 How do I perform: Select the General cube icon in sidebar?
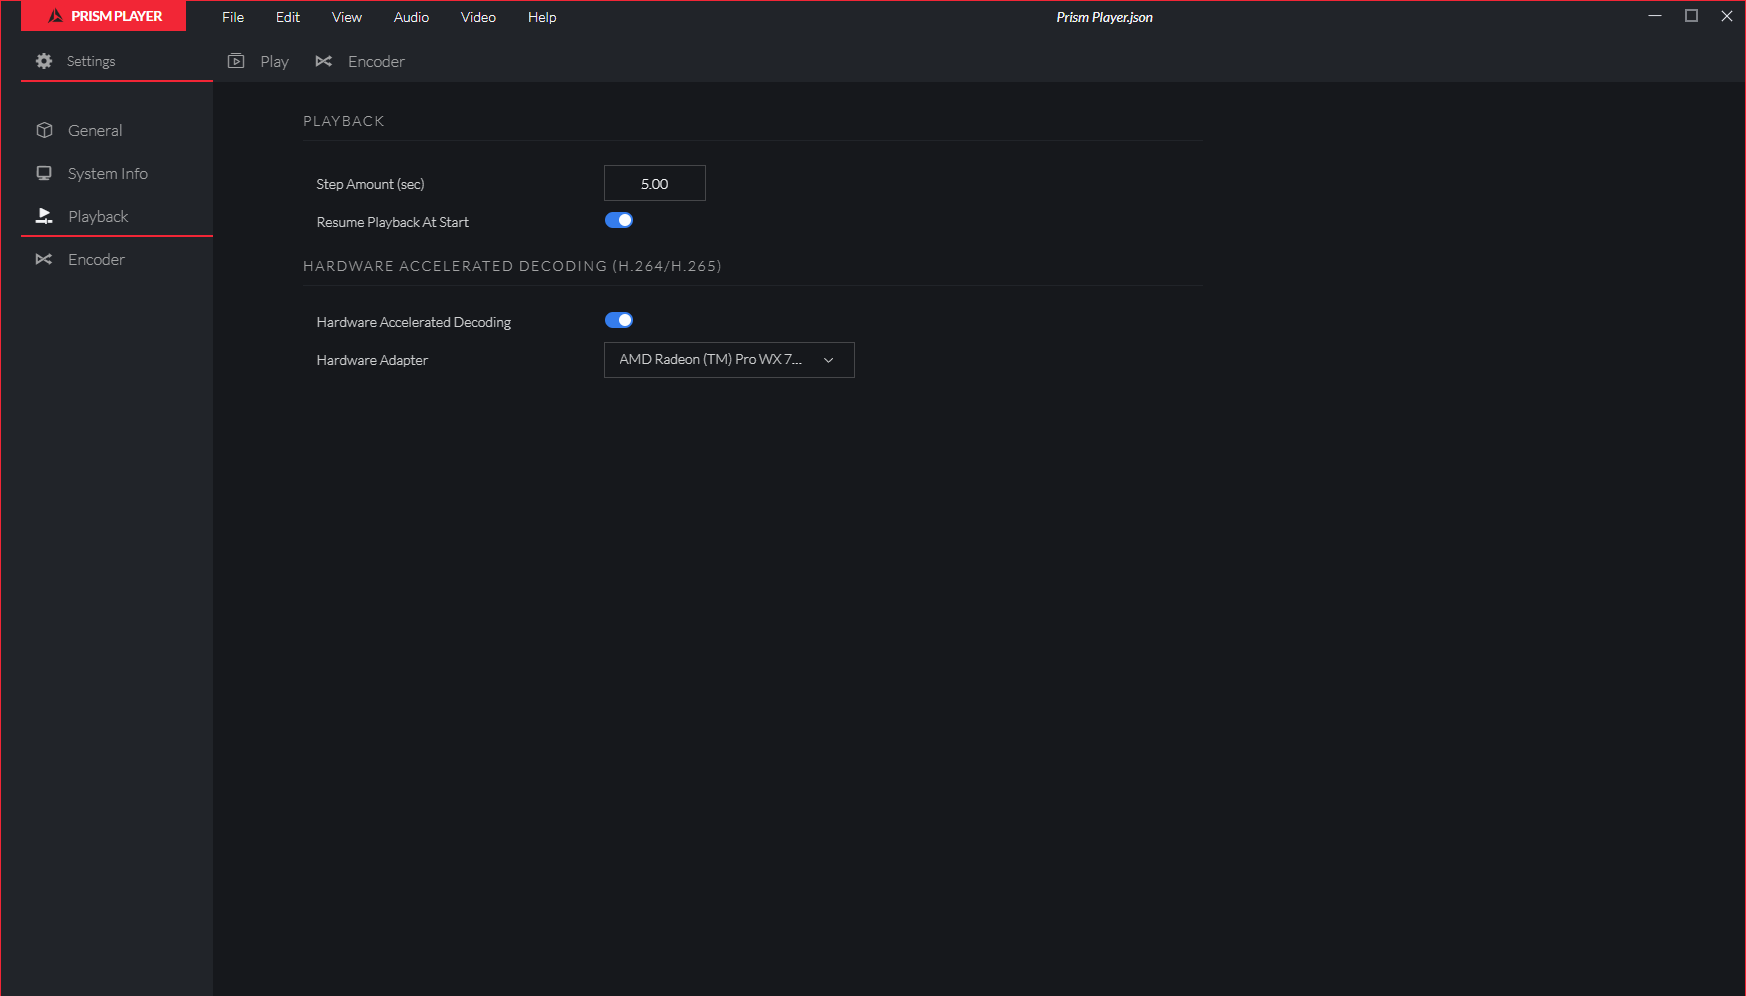[x=44, y=130]
